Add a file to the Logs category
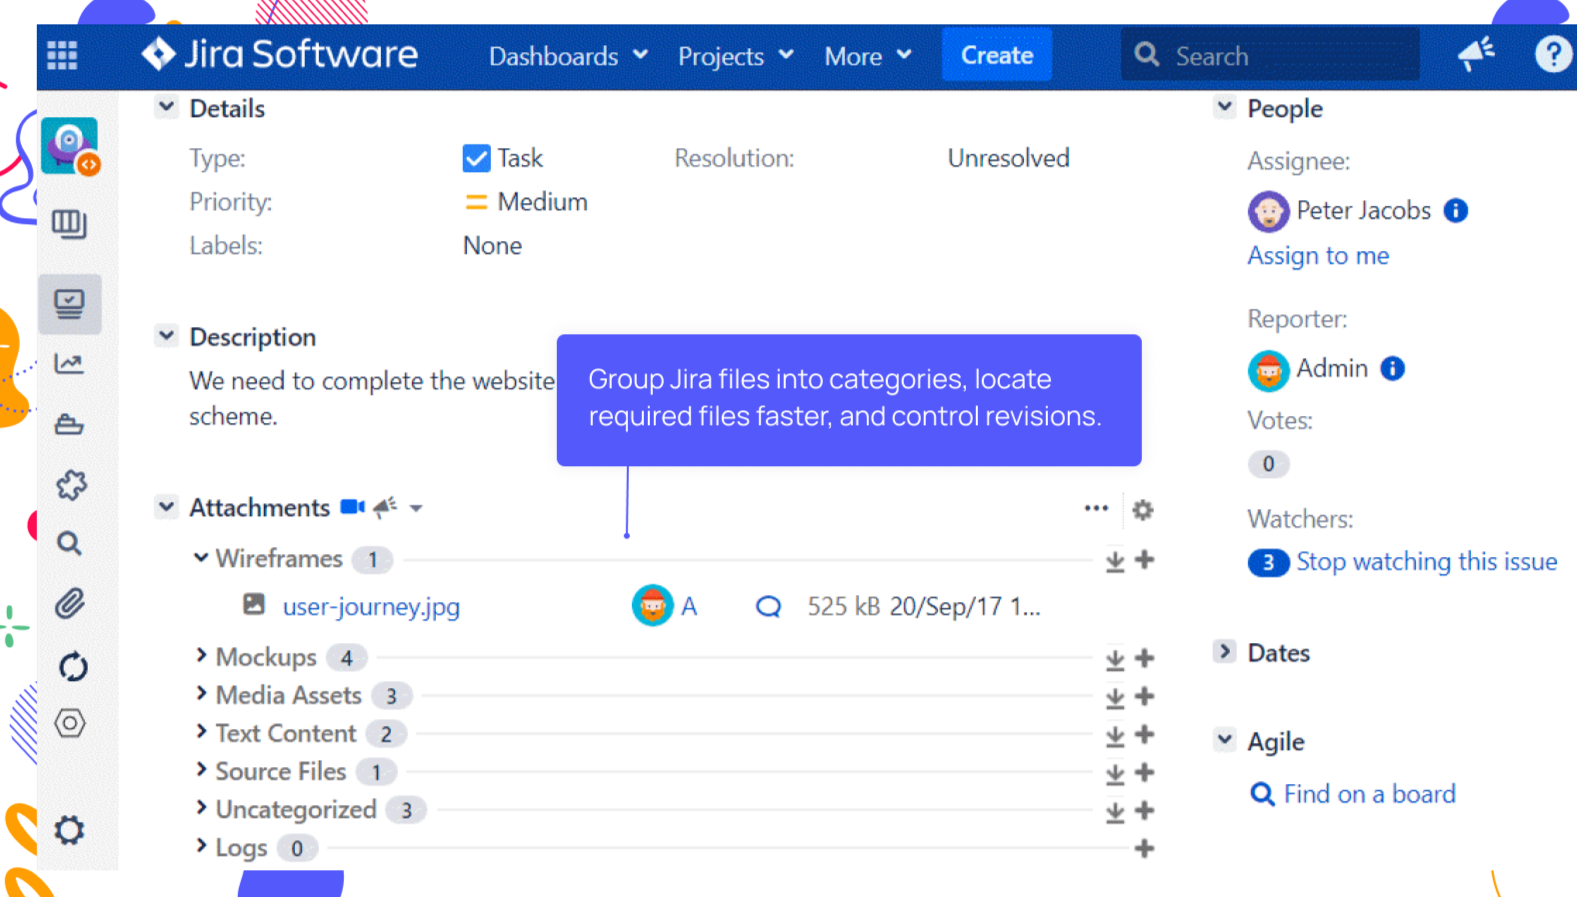 1145,849
